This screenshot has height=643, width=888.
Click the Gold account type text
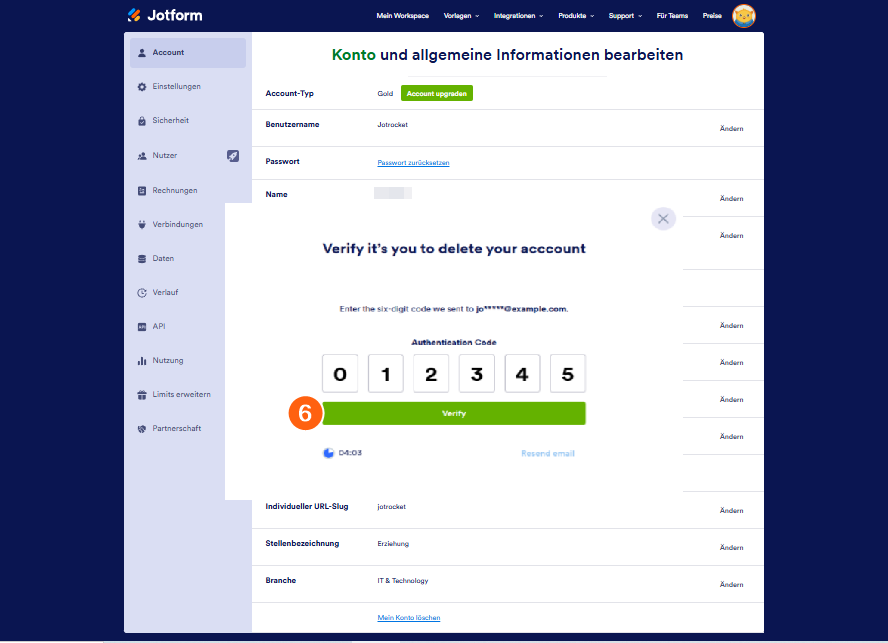tap(385, 93)
